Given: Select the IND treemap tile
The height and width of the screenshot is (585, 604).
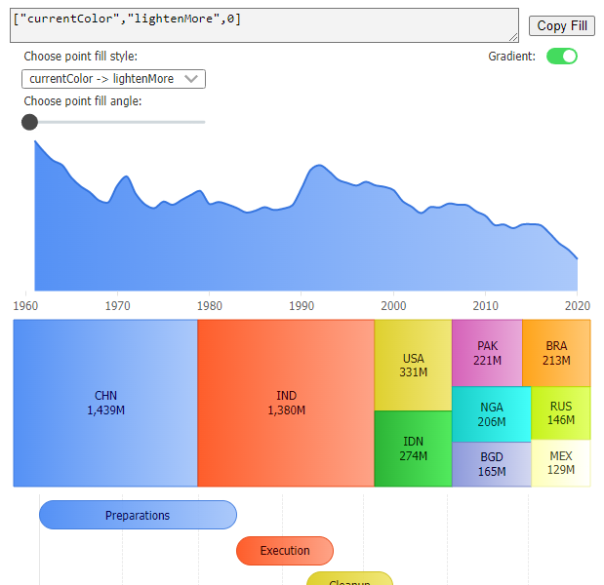Looking at the screenshot, I should [286, 403].
